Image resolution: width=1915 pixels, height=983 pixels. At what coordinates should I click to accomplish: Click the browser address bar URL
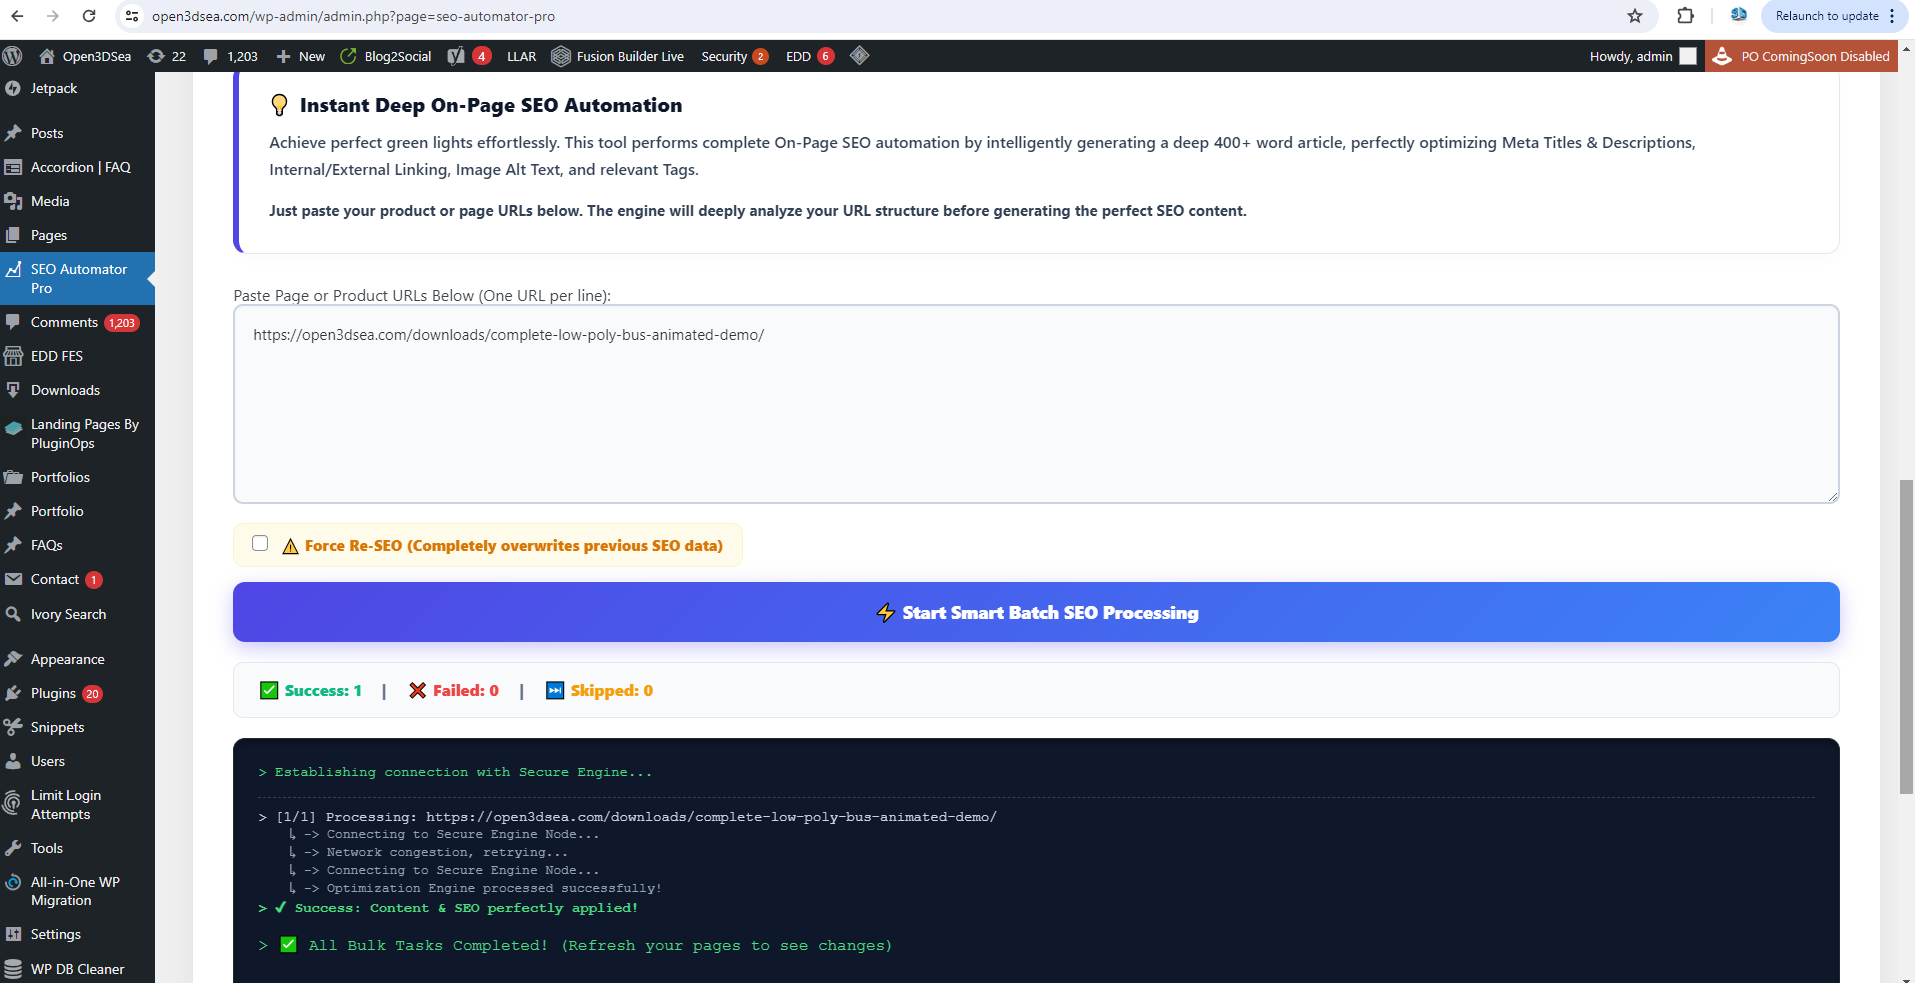click(353, 16)
